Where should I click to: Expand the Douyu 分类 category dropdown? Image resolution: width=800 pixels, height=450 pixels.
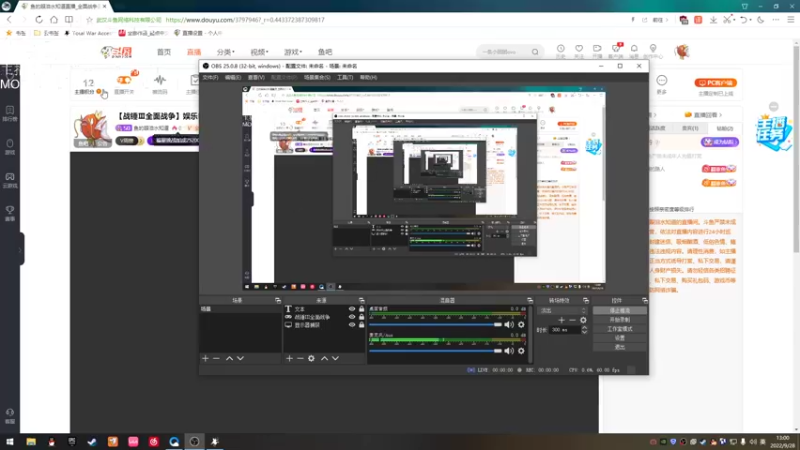226,52
